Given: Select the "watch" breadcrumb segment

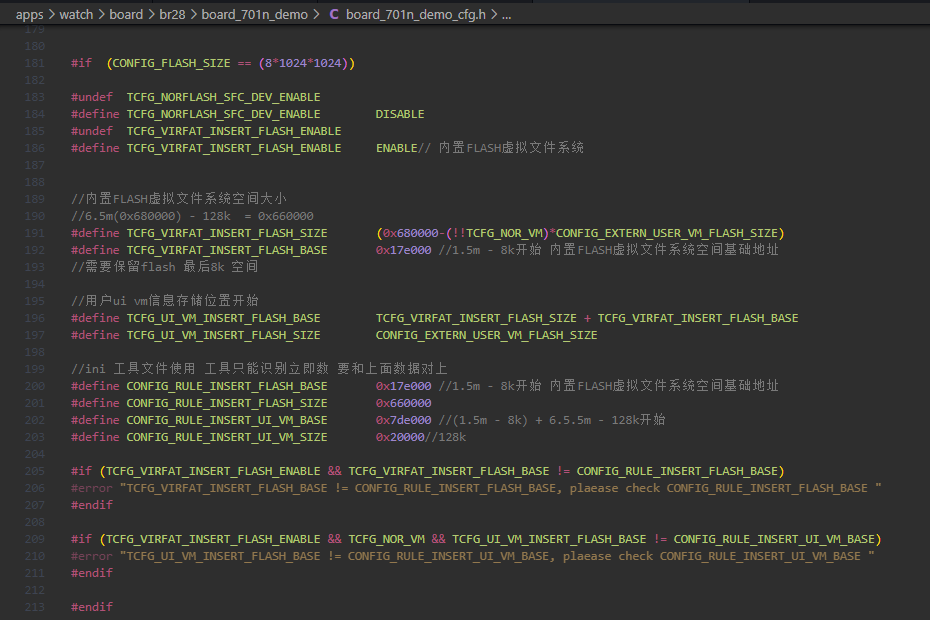Looking at the screenshot, I should coord(76,14).
